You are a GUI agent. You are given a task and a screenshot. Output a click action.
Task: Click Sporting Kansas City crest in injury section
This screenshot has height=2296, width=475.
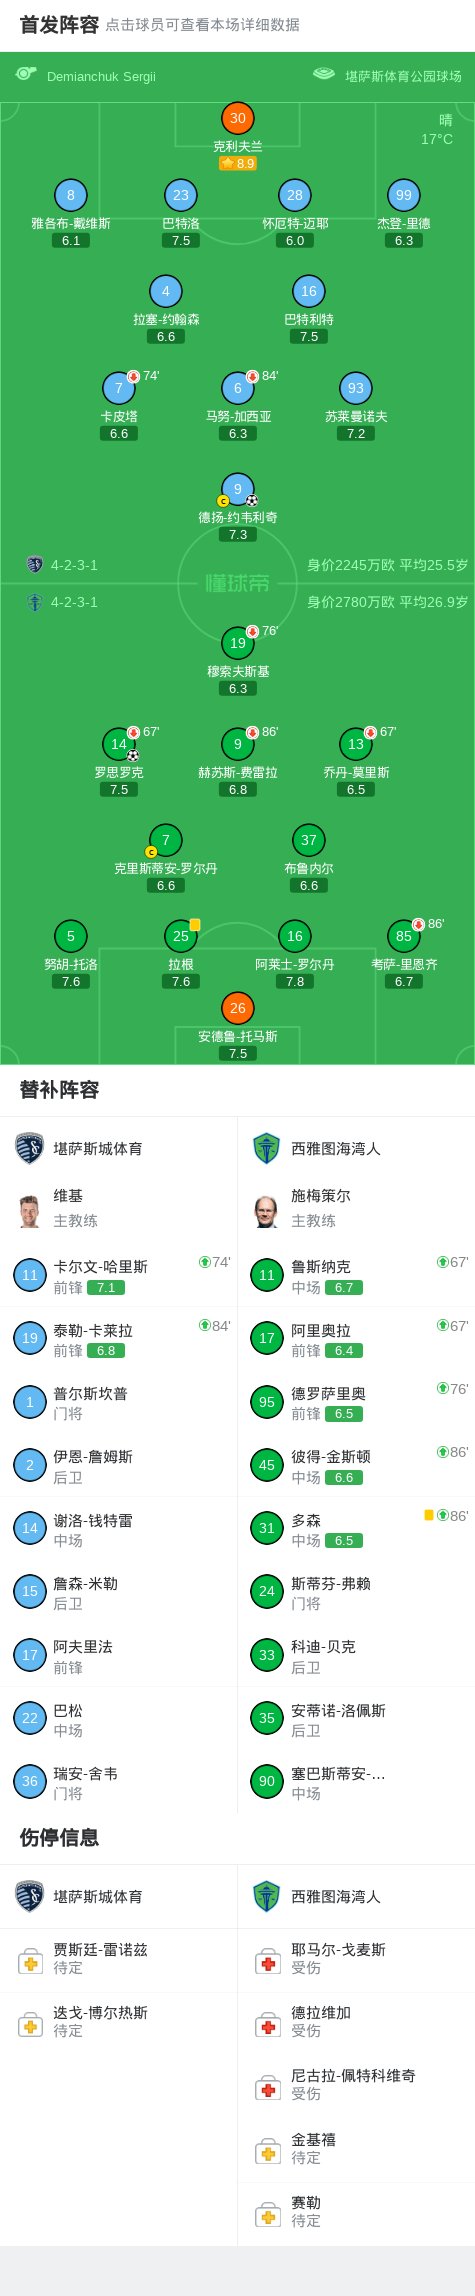(30, 1896)
